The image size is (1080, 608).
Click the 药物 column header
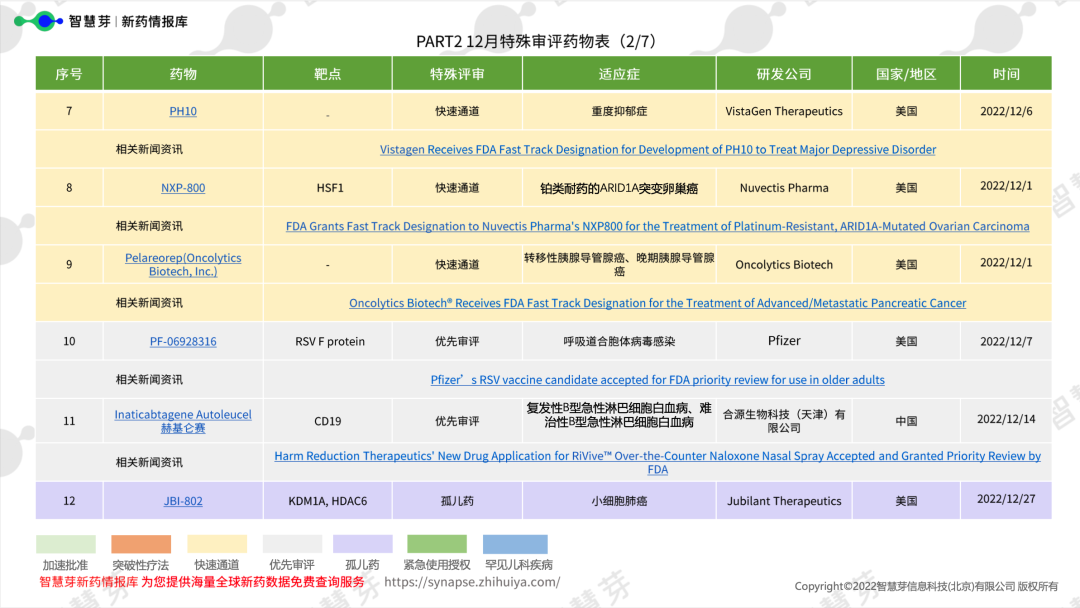(x=183, y=74)
